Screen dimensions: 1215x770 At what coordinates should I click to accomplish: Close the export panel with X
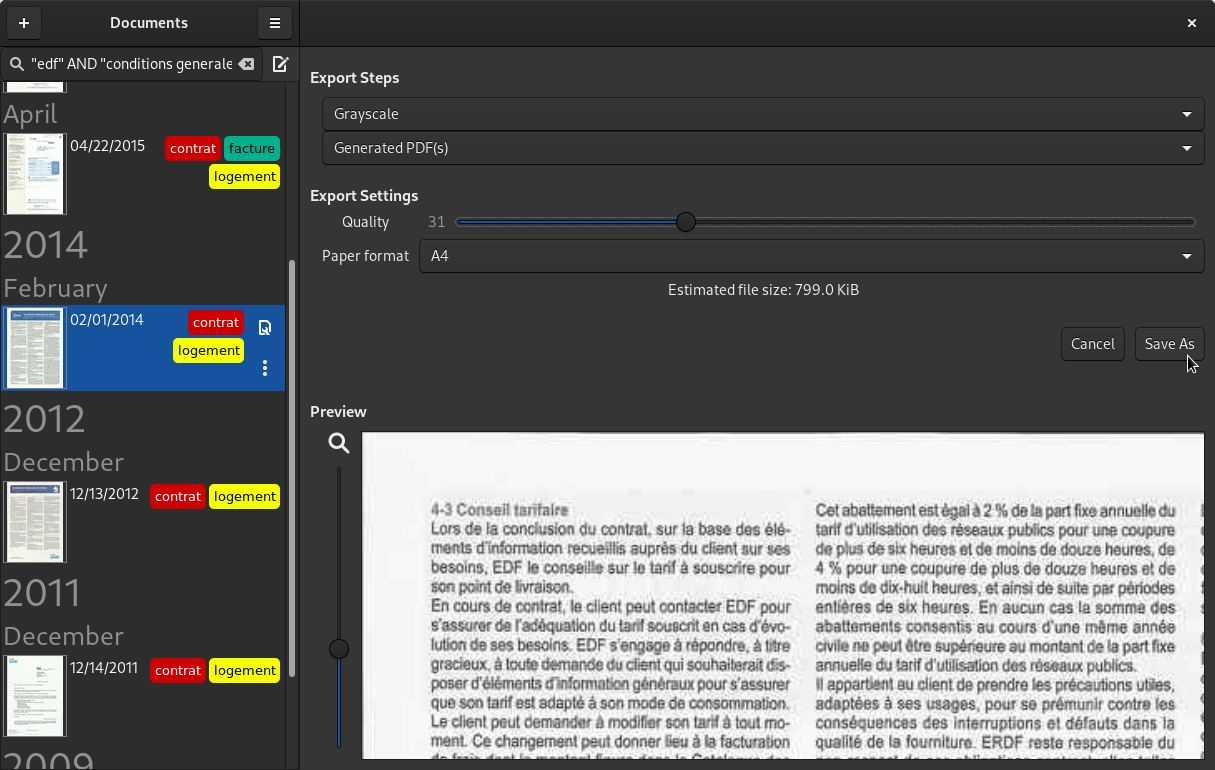tap(1191, 23)
